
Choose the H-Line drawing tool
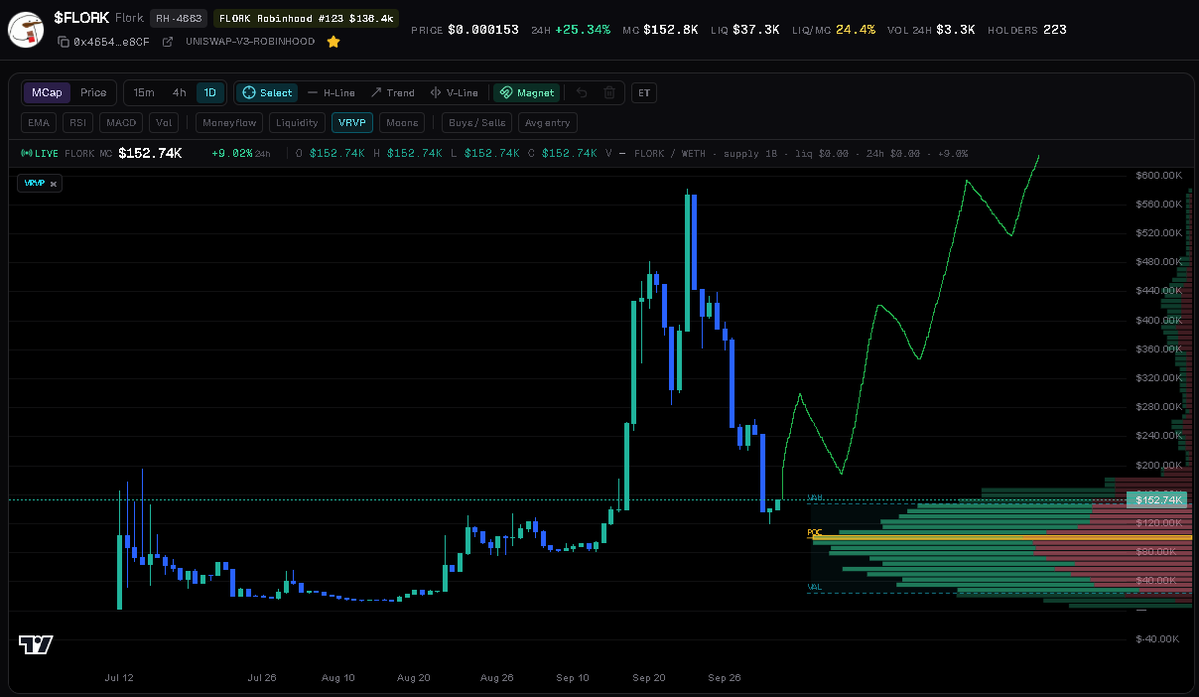[331, 92]
